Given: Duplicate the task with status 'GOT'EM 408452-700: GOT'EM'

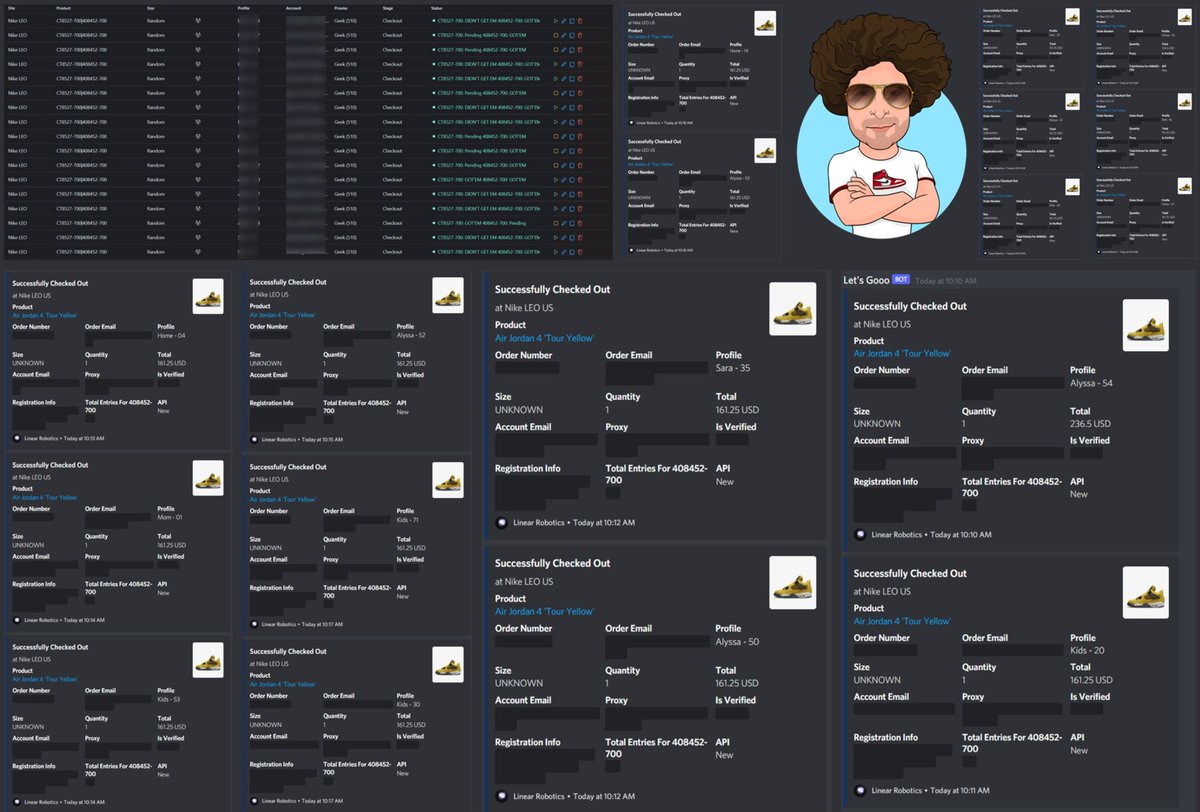Looking at the screenshot, I should coord(572,180).
